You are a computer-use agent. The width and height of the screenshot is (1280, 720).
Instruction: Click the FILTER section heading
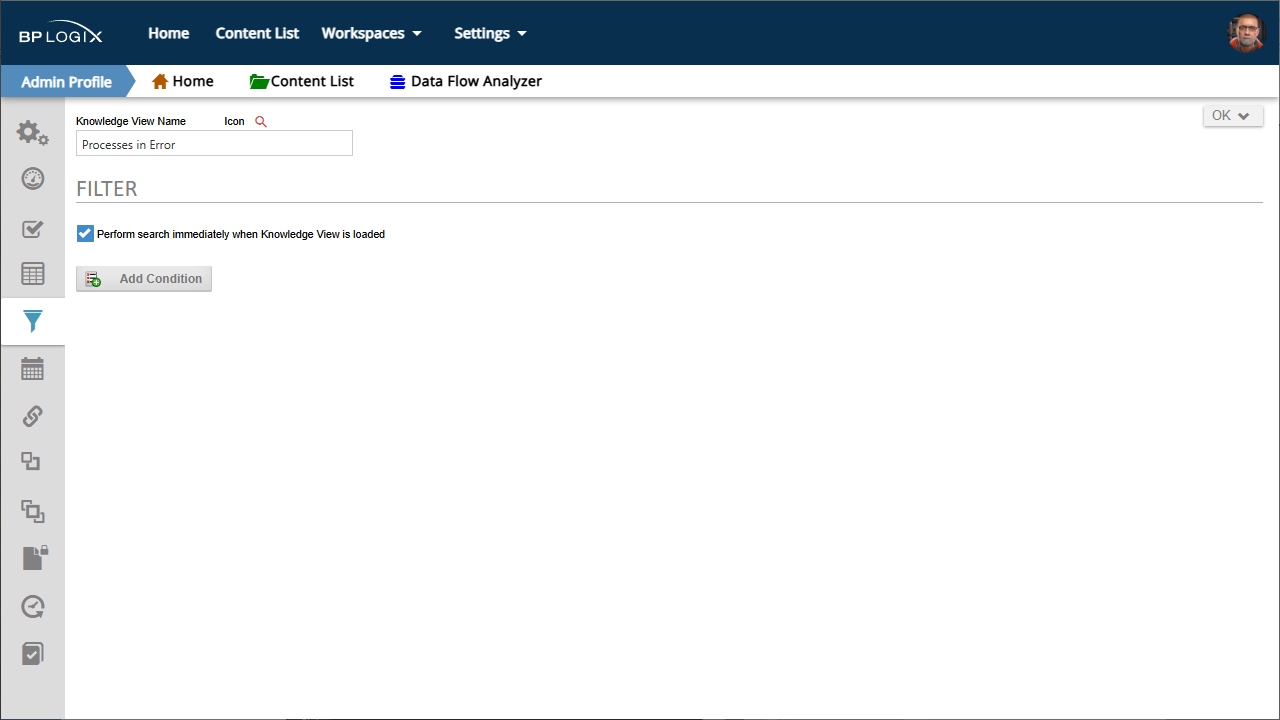coord(107,189)
